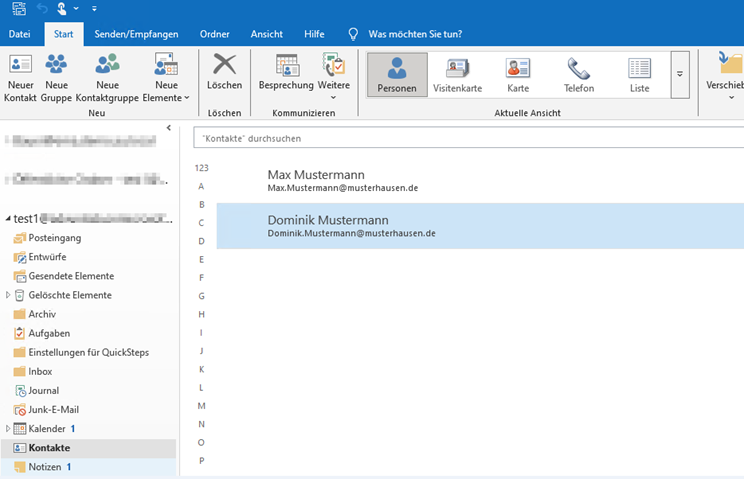744x479 pixels.
Task: Customize the quick access toolbar
Action: tap(94, 9)
